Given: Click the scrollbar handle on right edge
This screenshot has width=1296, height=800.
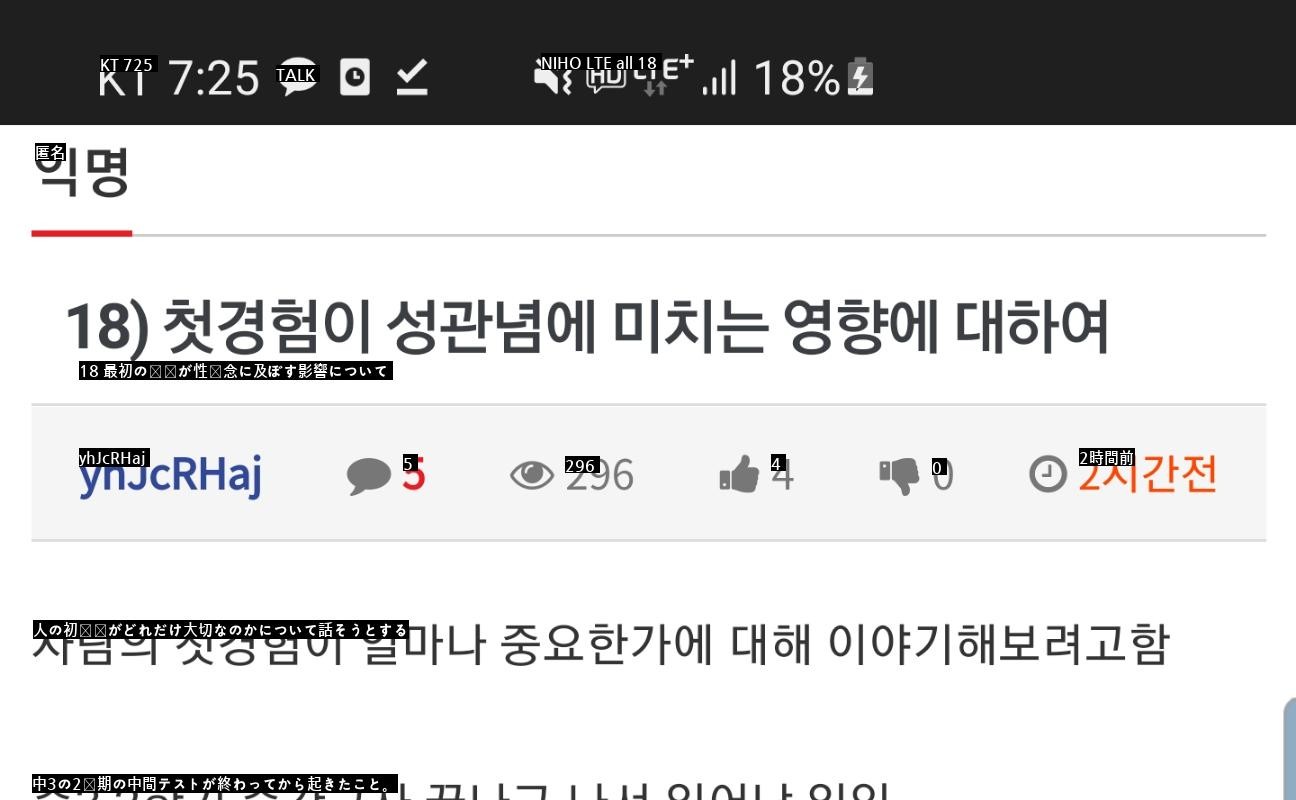Looking at the screenshot, I should coord(1290,748).
